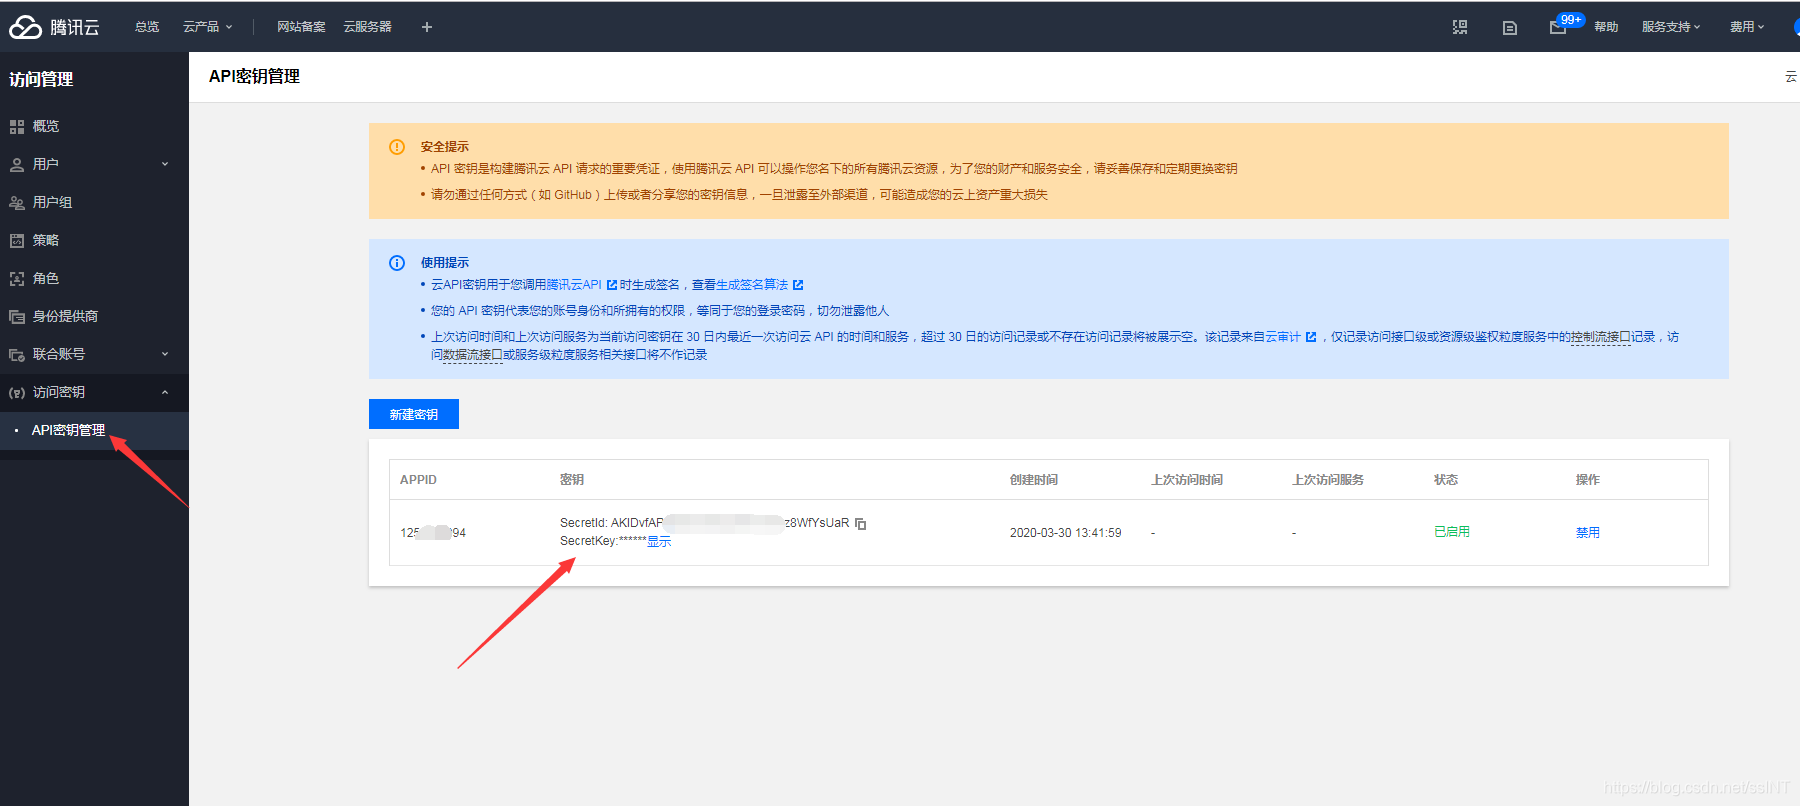Viewport: 1800px width, 806px height.
Task: Collapse the 访问密钥 sidebar section
Action: (94, 392)
